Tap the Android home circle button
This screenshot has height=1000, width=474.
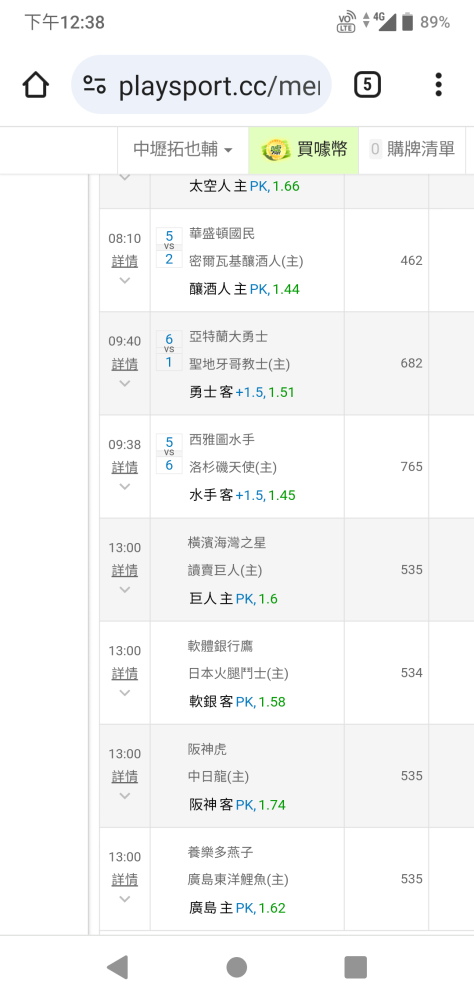(x=237, y=967)
